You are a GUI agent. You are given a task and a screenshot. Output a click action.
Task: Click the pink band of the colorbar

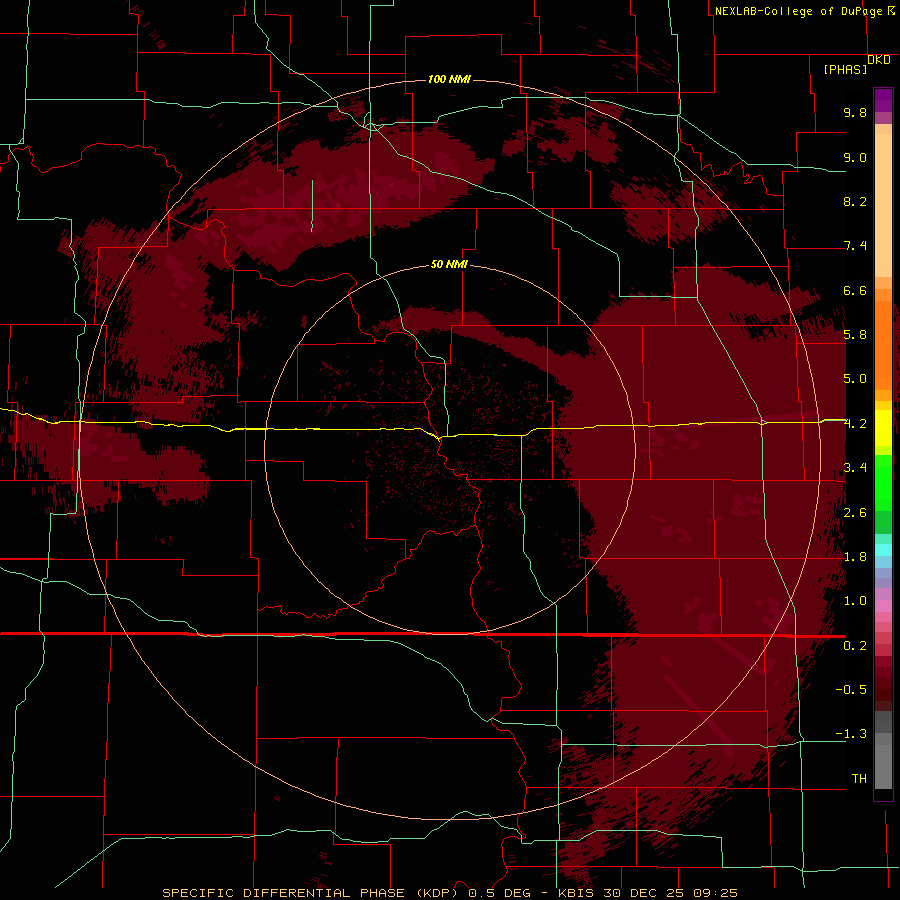[x=883, y=606]
